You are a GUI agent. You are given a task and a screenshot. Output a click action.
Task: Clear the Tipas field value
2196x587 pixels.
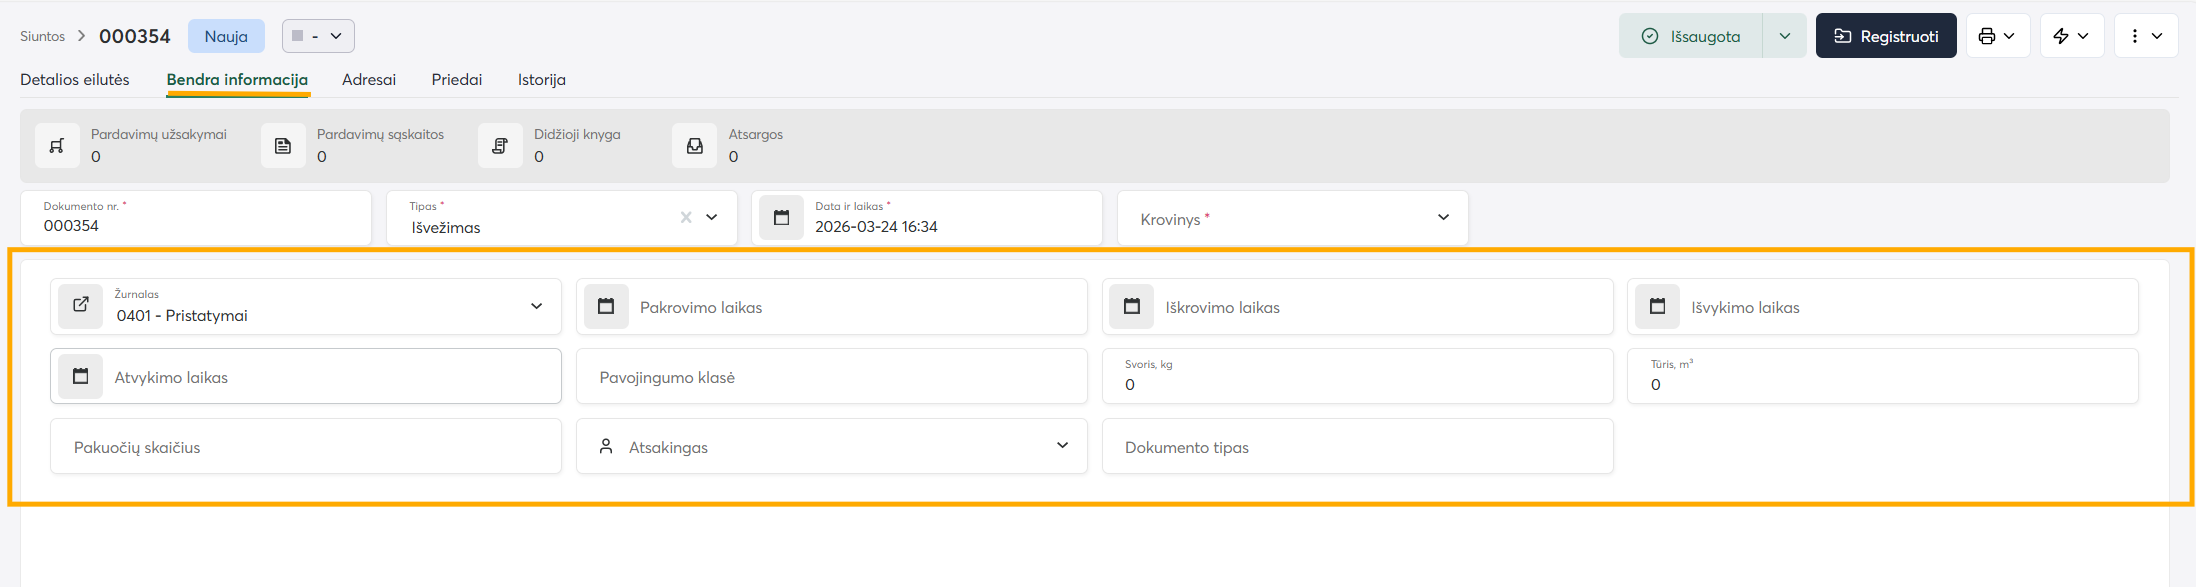[686, 218]
